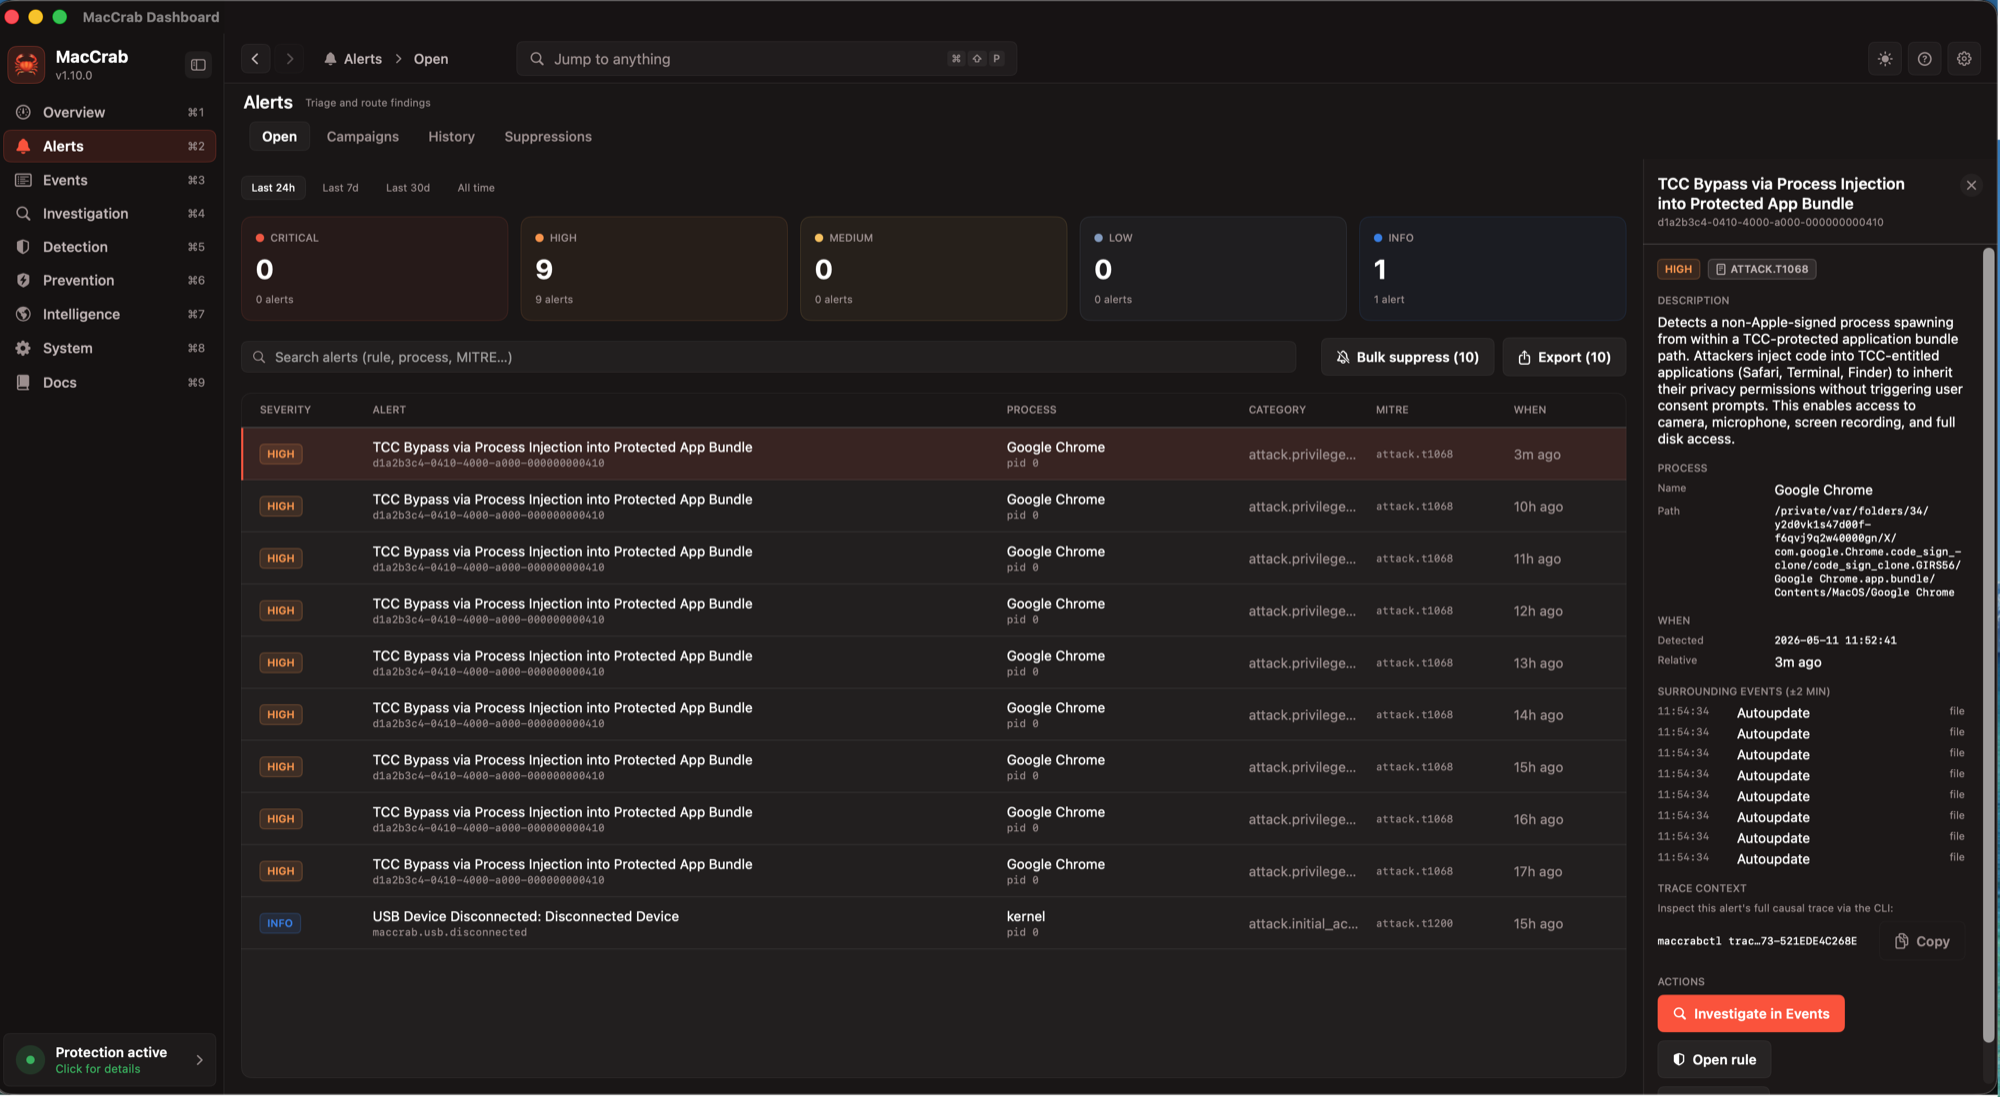Open the TCC Bypass alert from 13h ago
This screenshot has width=2000, height=1097.
pyautogui.click(x=933, y=663)
